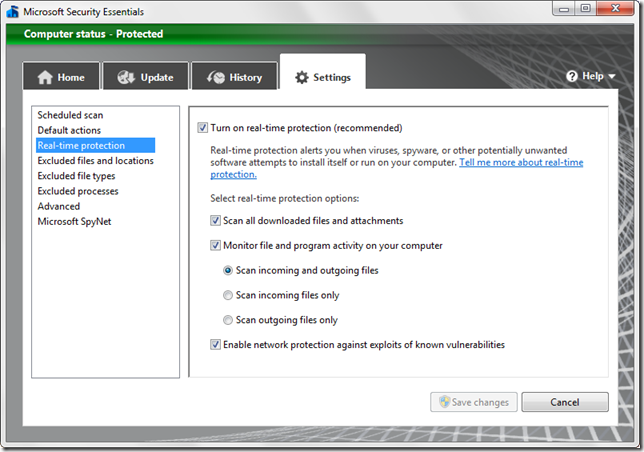Expand the Help dropdown arrow
This screenshot has width=644, height=452.
(x=612, y=76)
